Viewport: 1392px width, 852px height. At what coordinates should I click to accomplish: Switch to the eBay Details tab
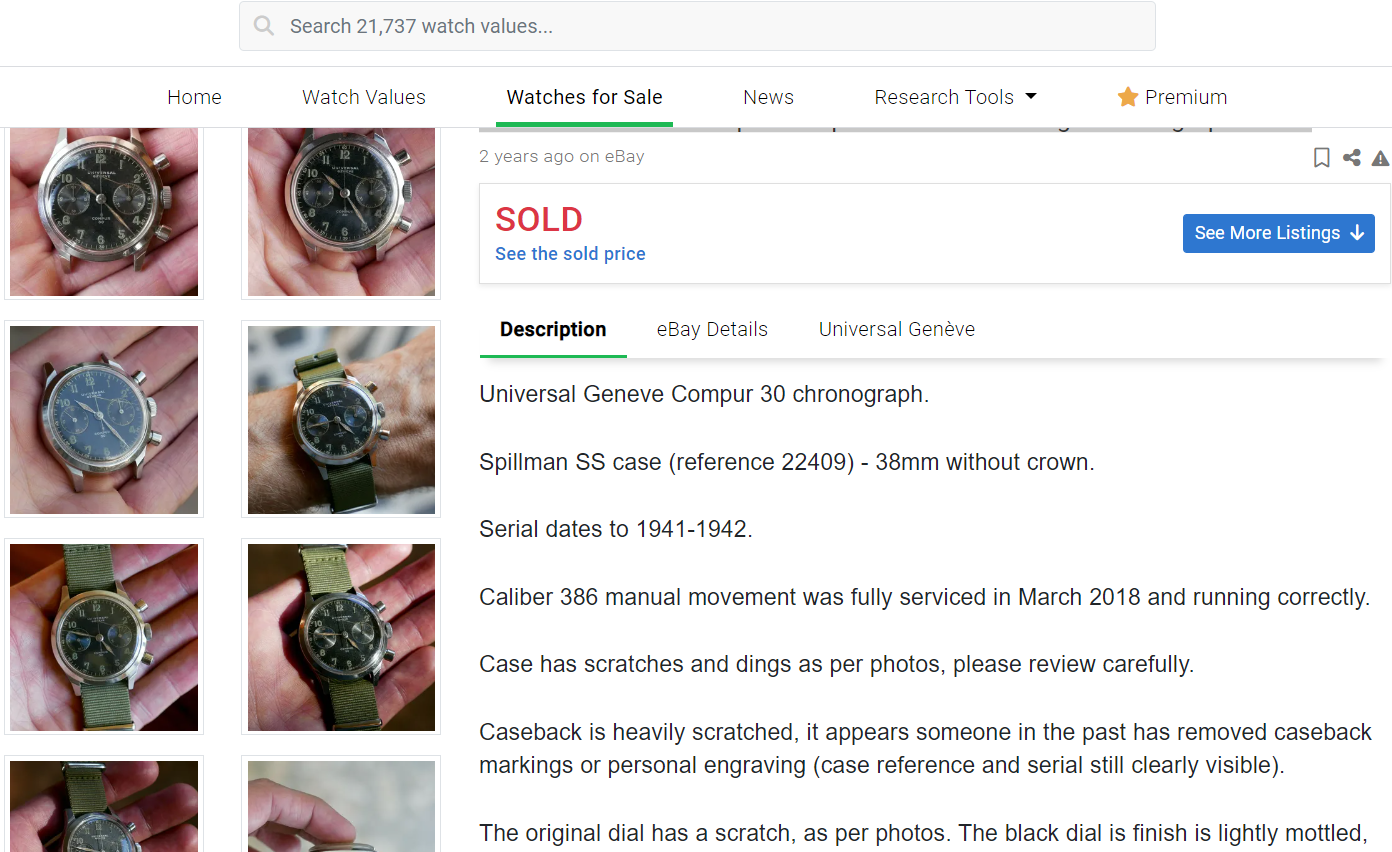pos(712,329)
